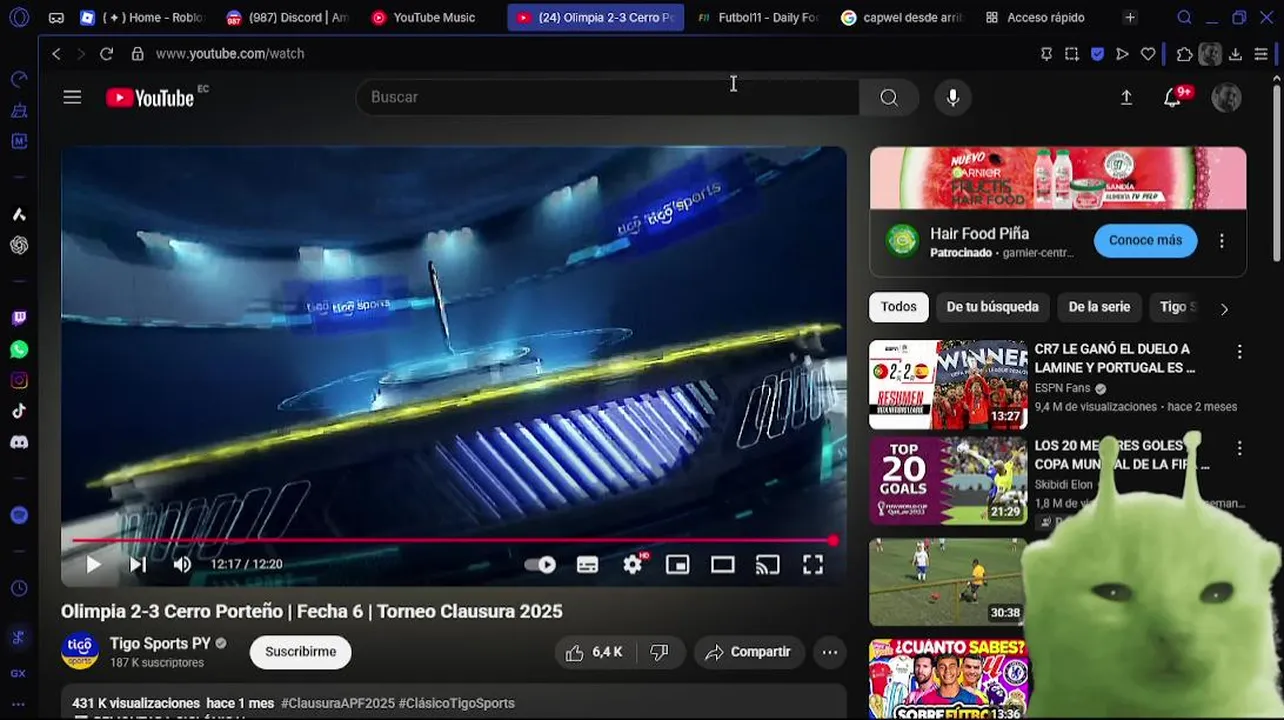The height and width of the screenshot is (720, 1284).
Task: Open the heart bookmarks icon in toolbar
Action: (1148, 54)
